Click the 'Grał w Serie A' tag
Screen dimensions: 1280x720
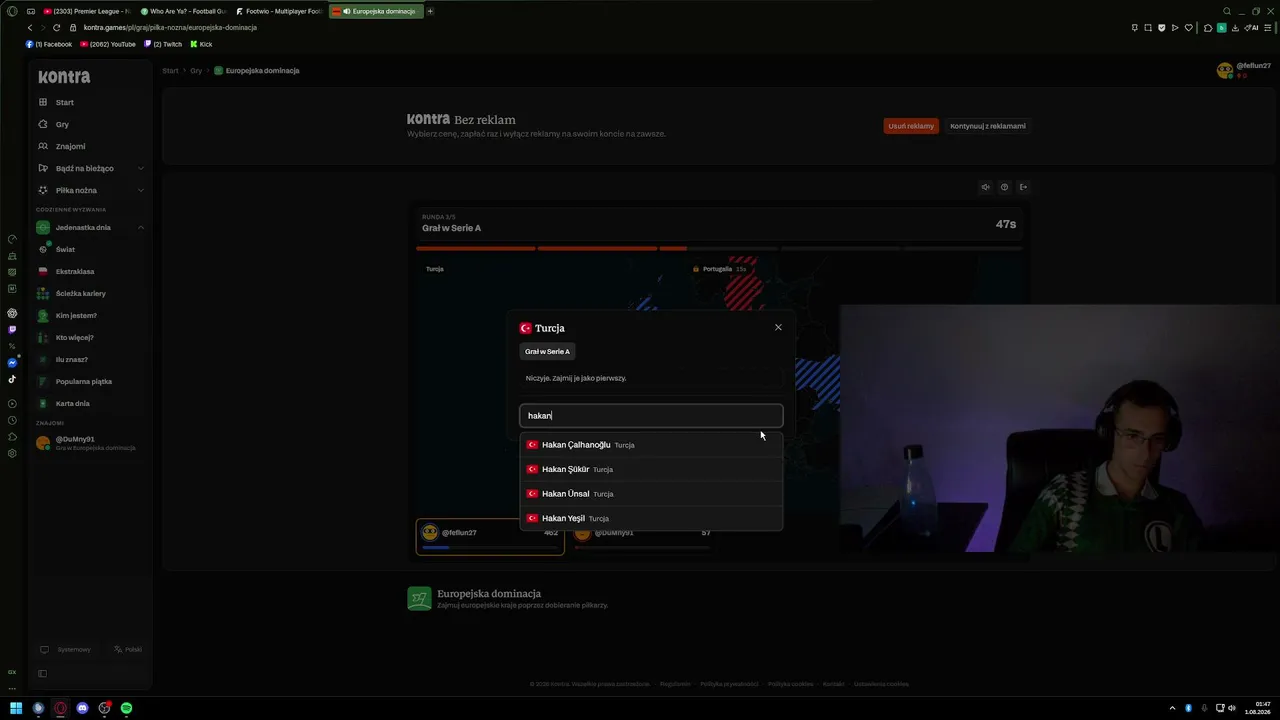click(547, 351)
